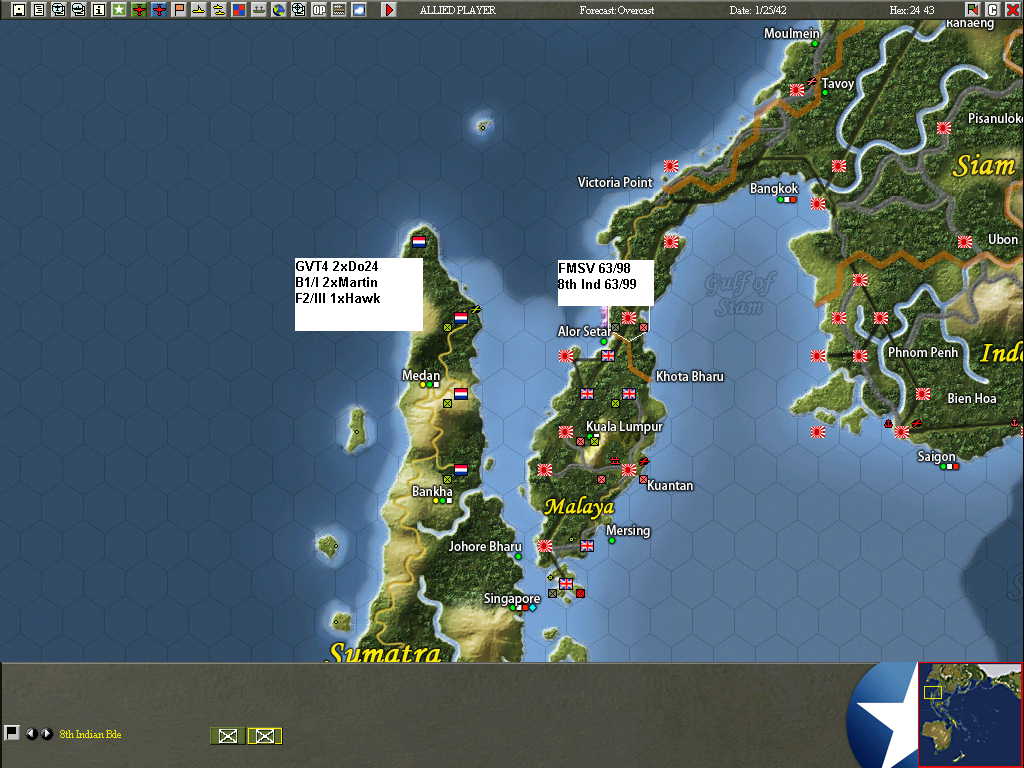1024x768 pixels.
Task: Click the third toolbar icon with plane window
Action: [x=59, y=10]
